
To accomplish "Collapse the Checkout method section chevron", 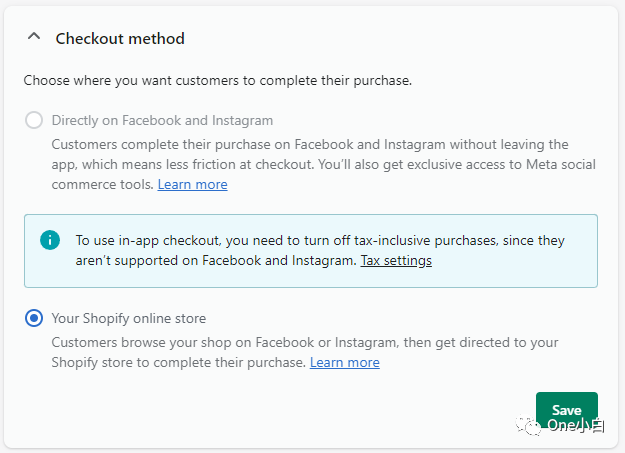I will 34,37.
